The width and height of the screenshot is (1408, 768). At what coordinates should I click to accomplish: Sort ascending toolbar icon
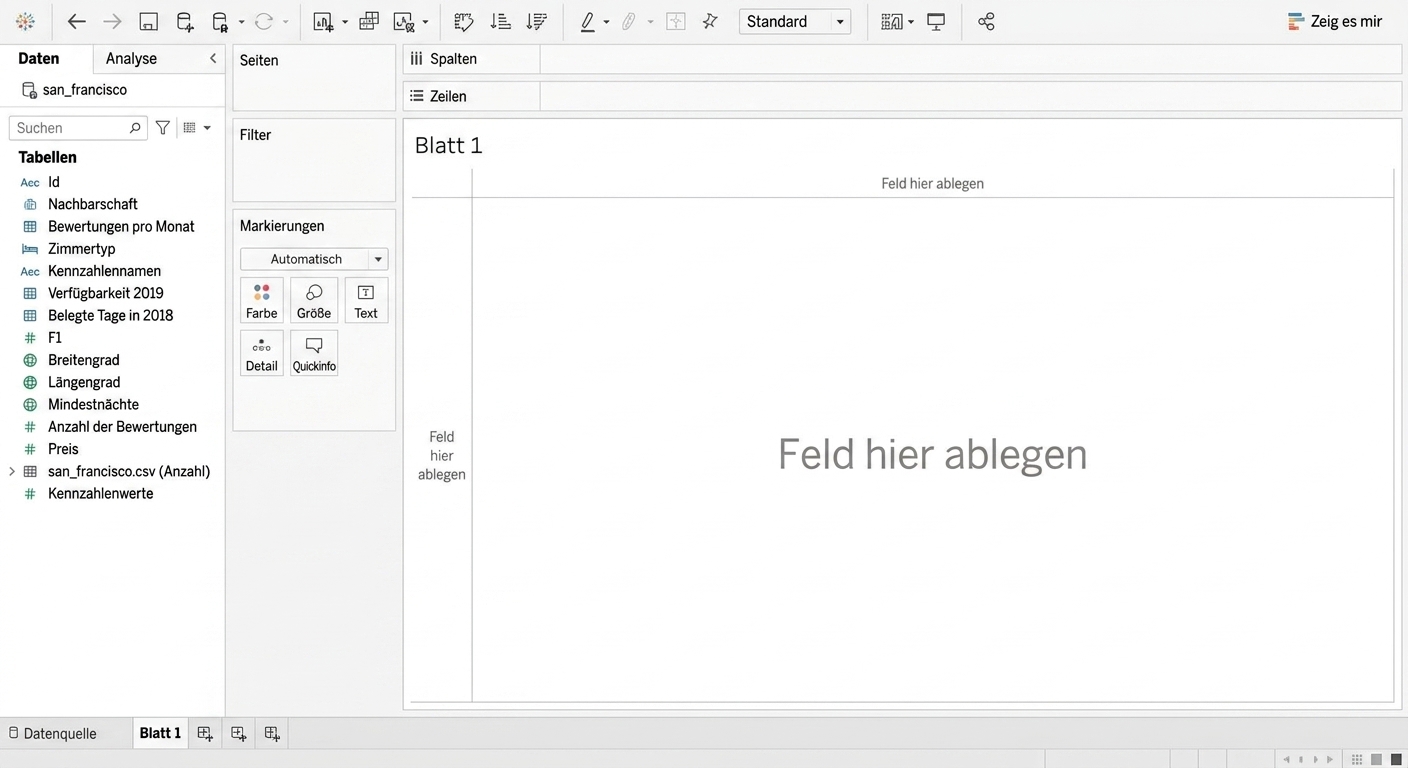[500, 21]
